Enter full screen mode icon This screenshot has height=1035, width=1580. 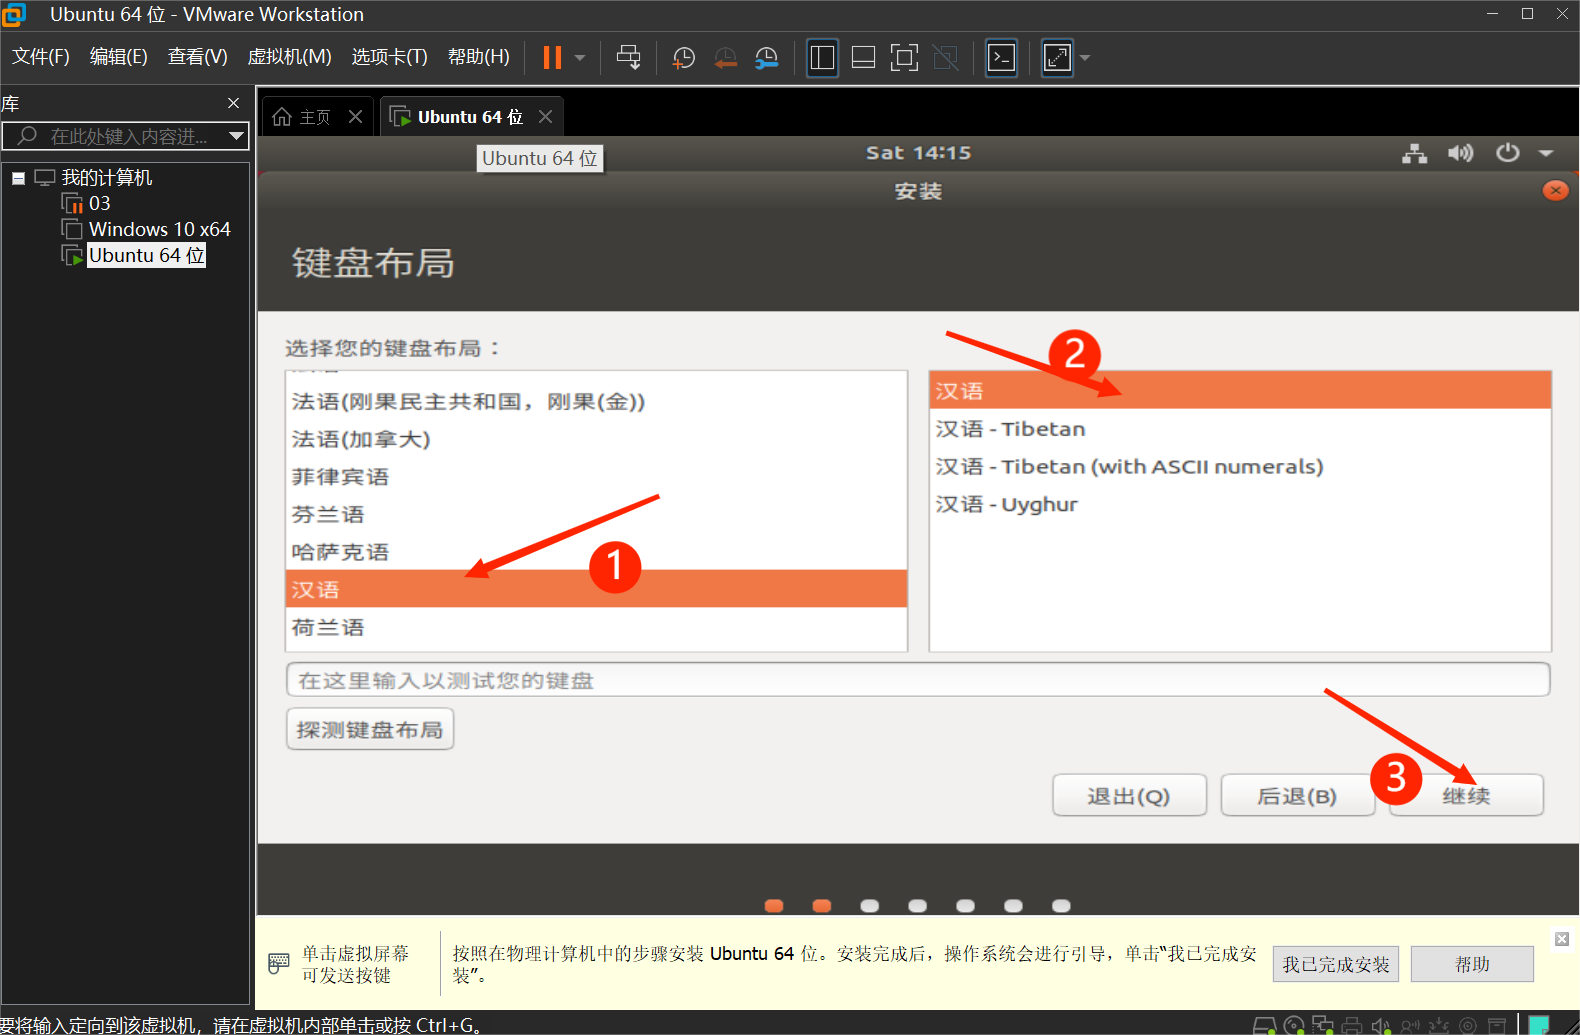pyautogui.click(x=904, y=58)
